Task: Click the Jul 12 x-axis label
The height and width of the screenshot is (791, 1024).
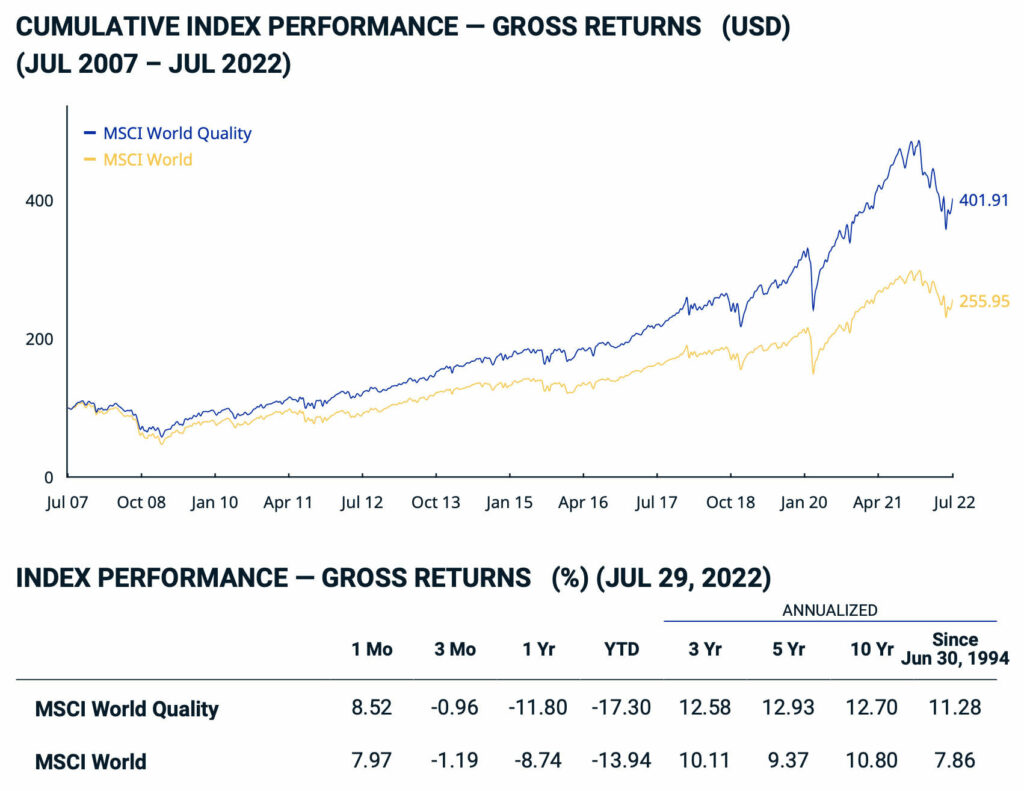Action: click(x=362, y=502)
